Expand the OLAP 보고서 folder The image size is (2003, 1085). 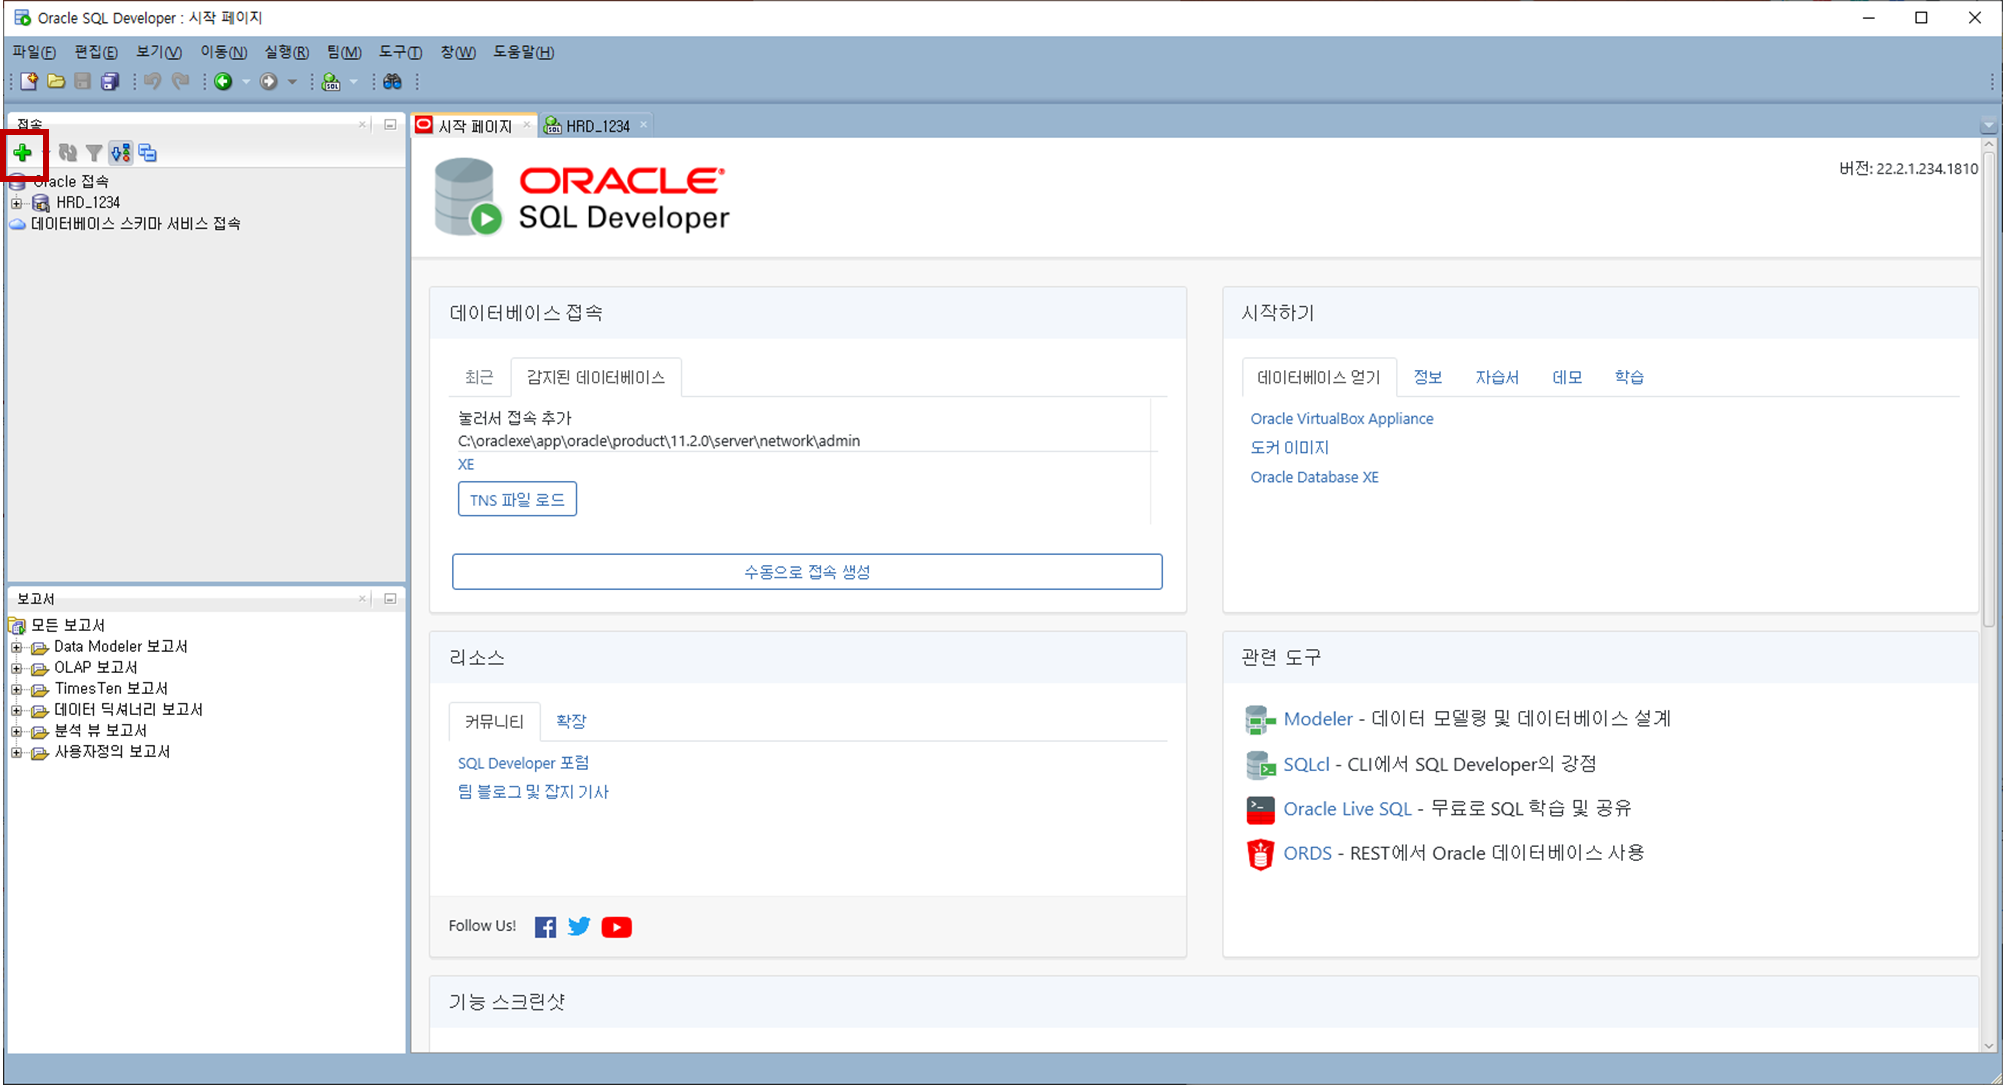pos(17,668)
